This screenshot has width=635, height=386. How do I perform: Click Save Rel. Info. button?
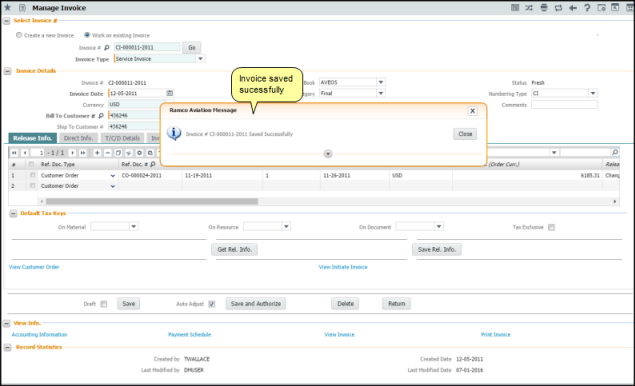[x=437, y=250]
